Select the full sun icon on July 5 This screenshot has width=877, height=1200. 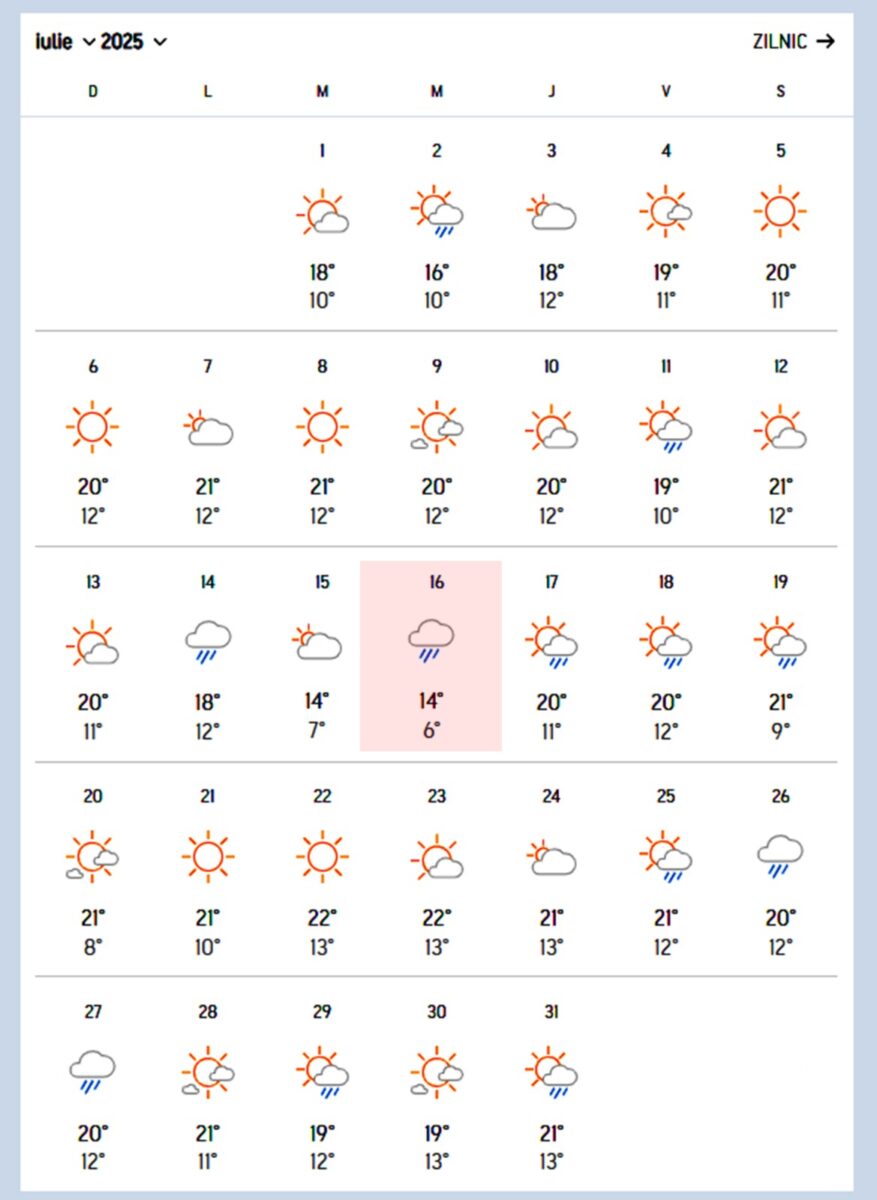pyautogui.click(x=781, y=209)
